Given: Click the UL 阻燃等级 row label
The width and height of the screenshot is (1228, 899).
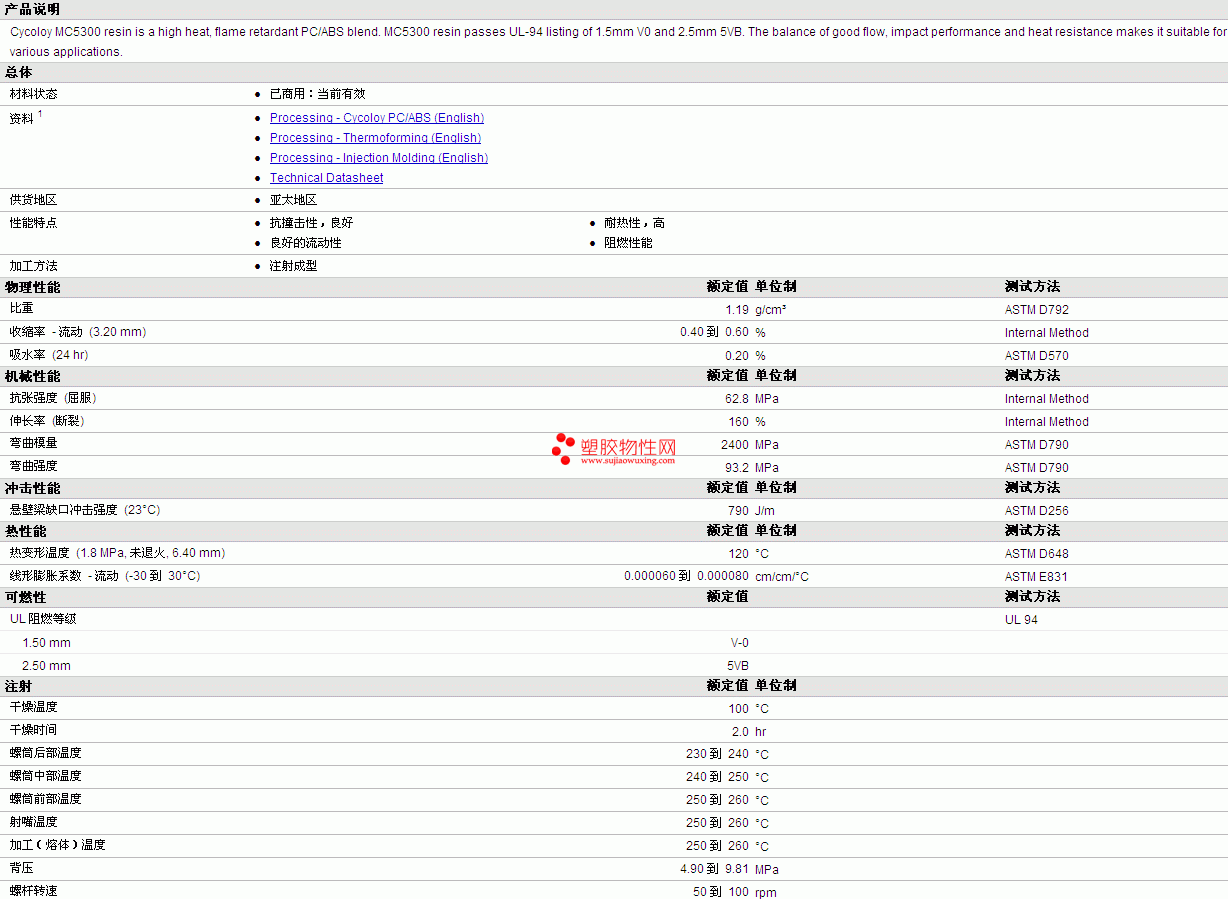Looking at the screenshot, I should click(43, 619).
